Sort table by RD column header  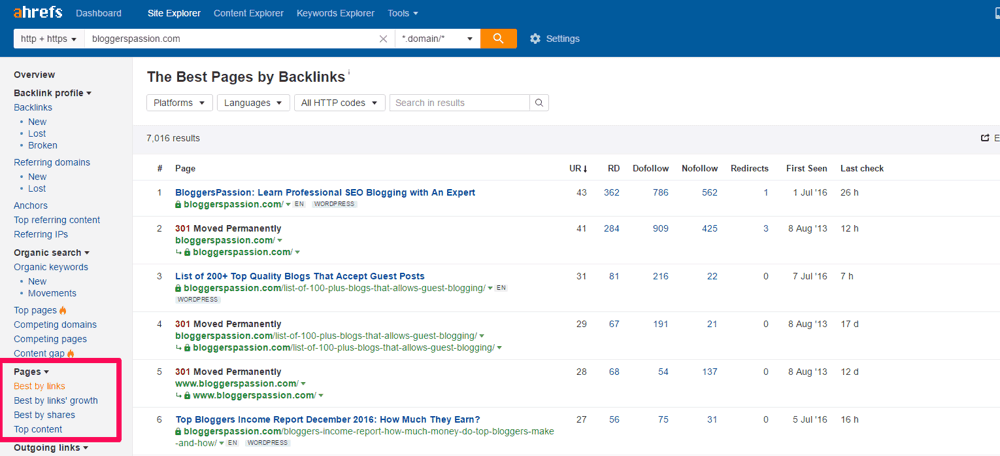(613, 168)
